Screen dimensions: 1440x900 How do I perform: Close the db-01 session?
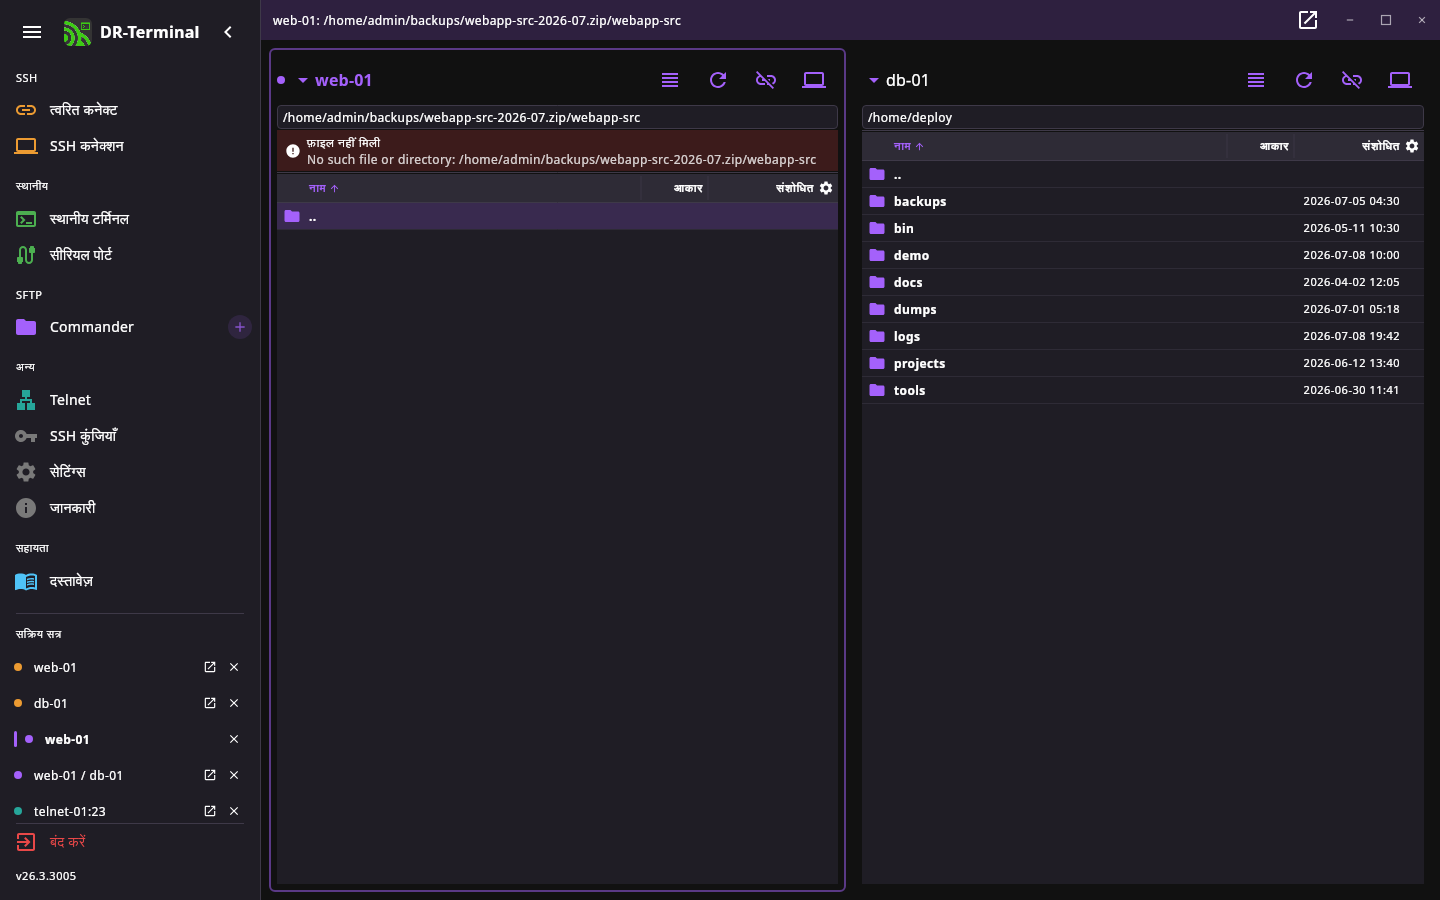234,703
